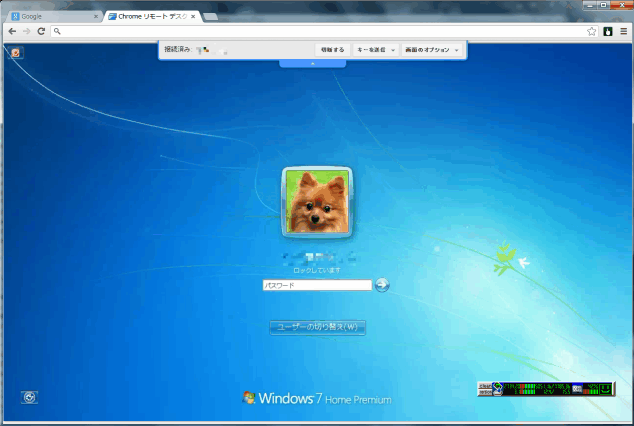This screenshot has height=426, width=634.
Task: Open the キーを送信 dropdown
Action: (376, 50)
